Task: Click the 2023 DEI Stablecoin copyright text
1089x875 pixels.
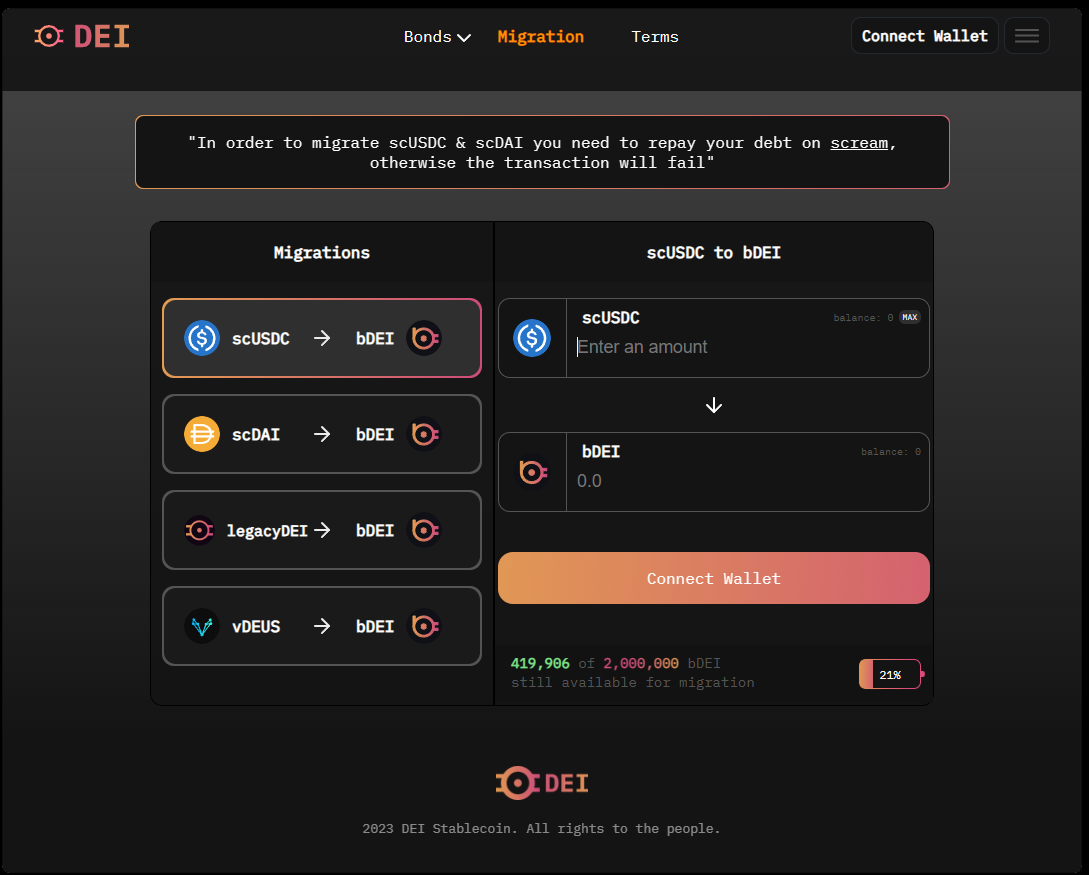Action: point(541,828)
